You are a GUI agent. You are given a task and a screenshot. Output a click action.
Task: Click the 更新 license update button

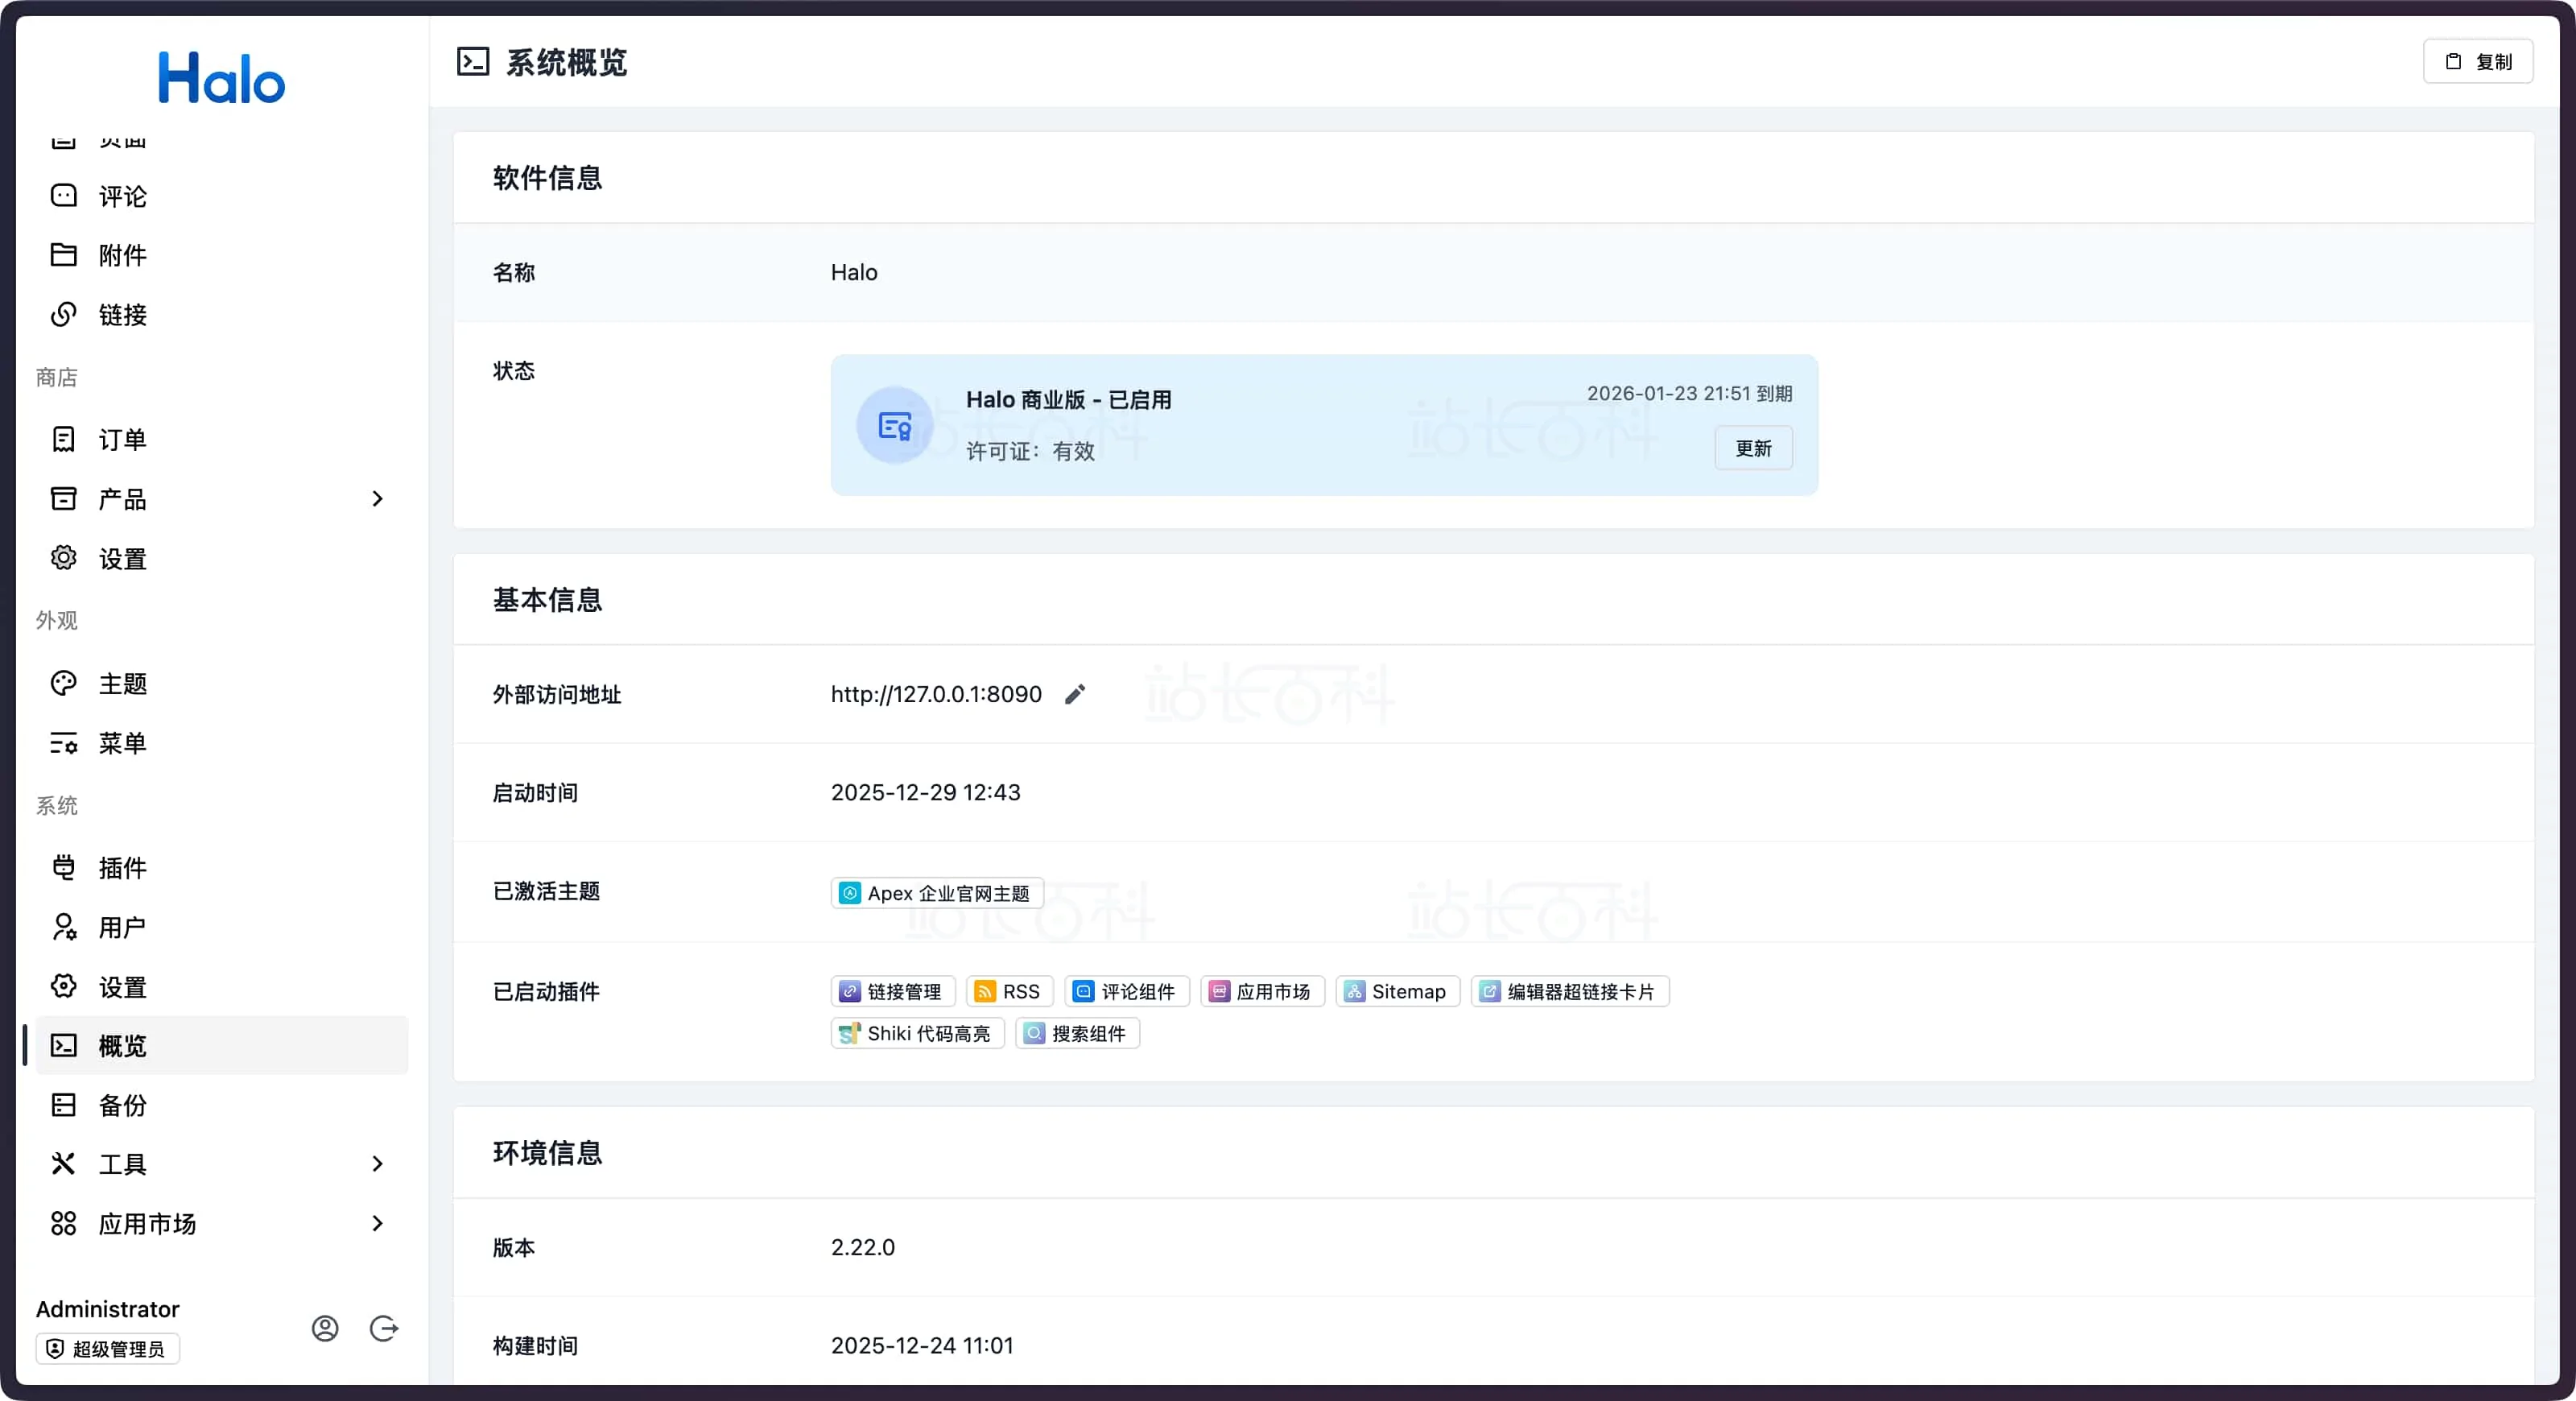pos(1753,448)
